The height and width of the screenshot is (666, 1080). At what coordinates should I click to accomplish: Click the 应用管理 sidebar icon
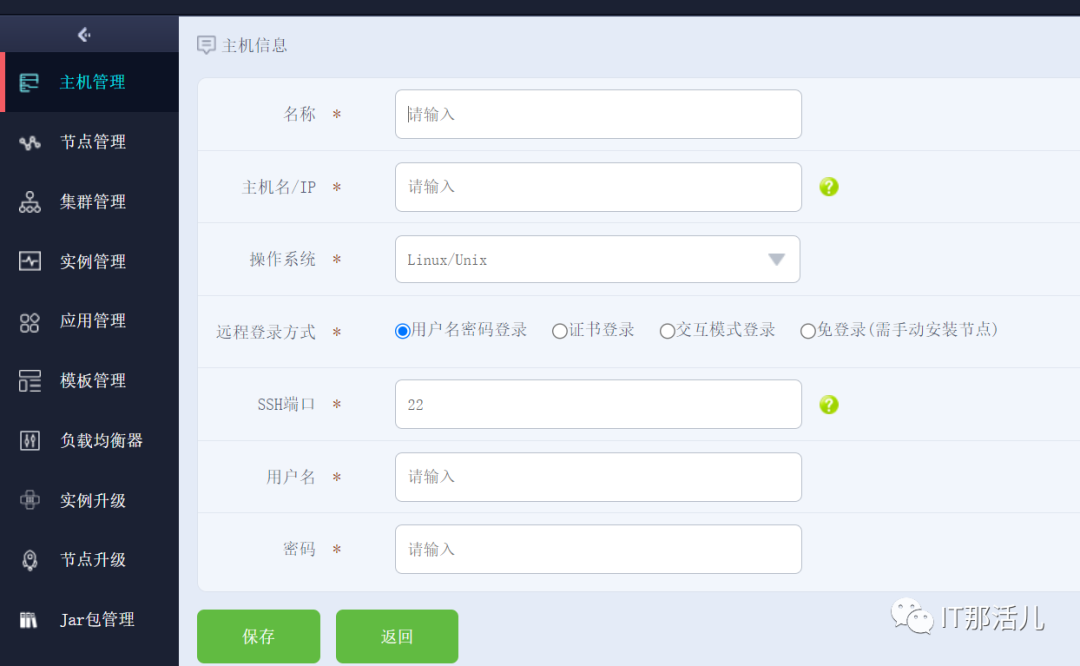click(30, 322)
